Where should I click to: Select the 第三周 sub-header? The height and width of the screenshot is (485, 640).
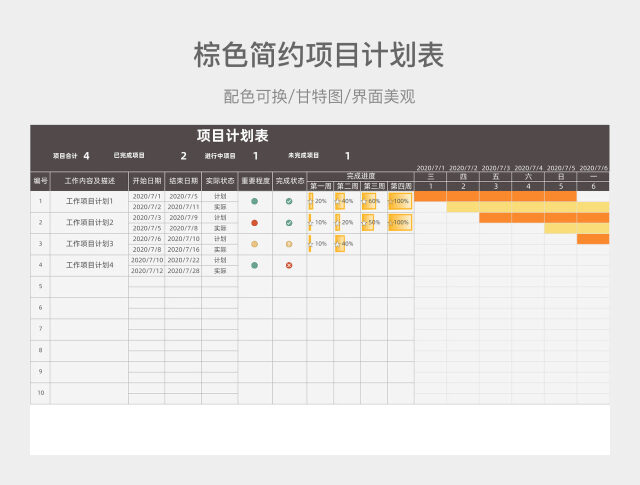[374, 186]
